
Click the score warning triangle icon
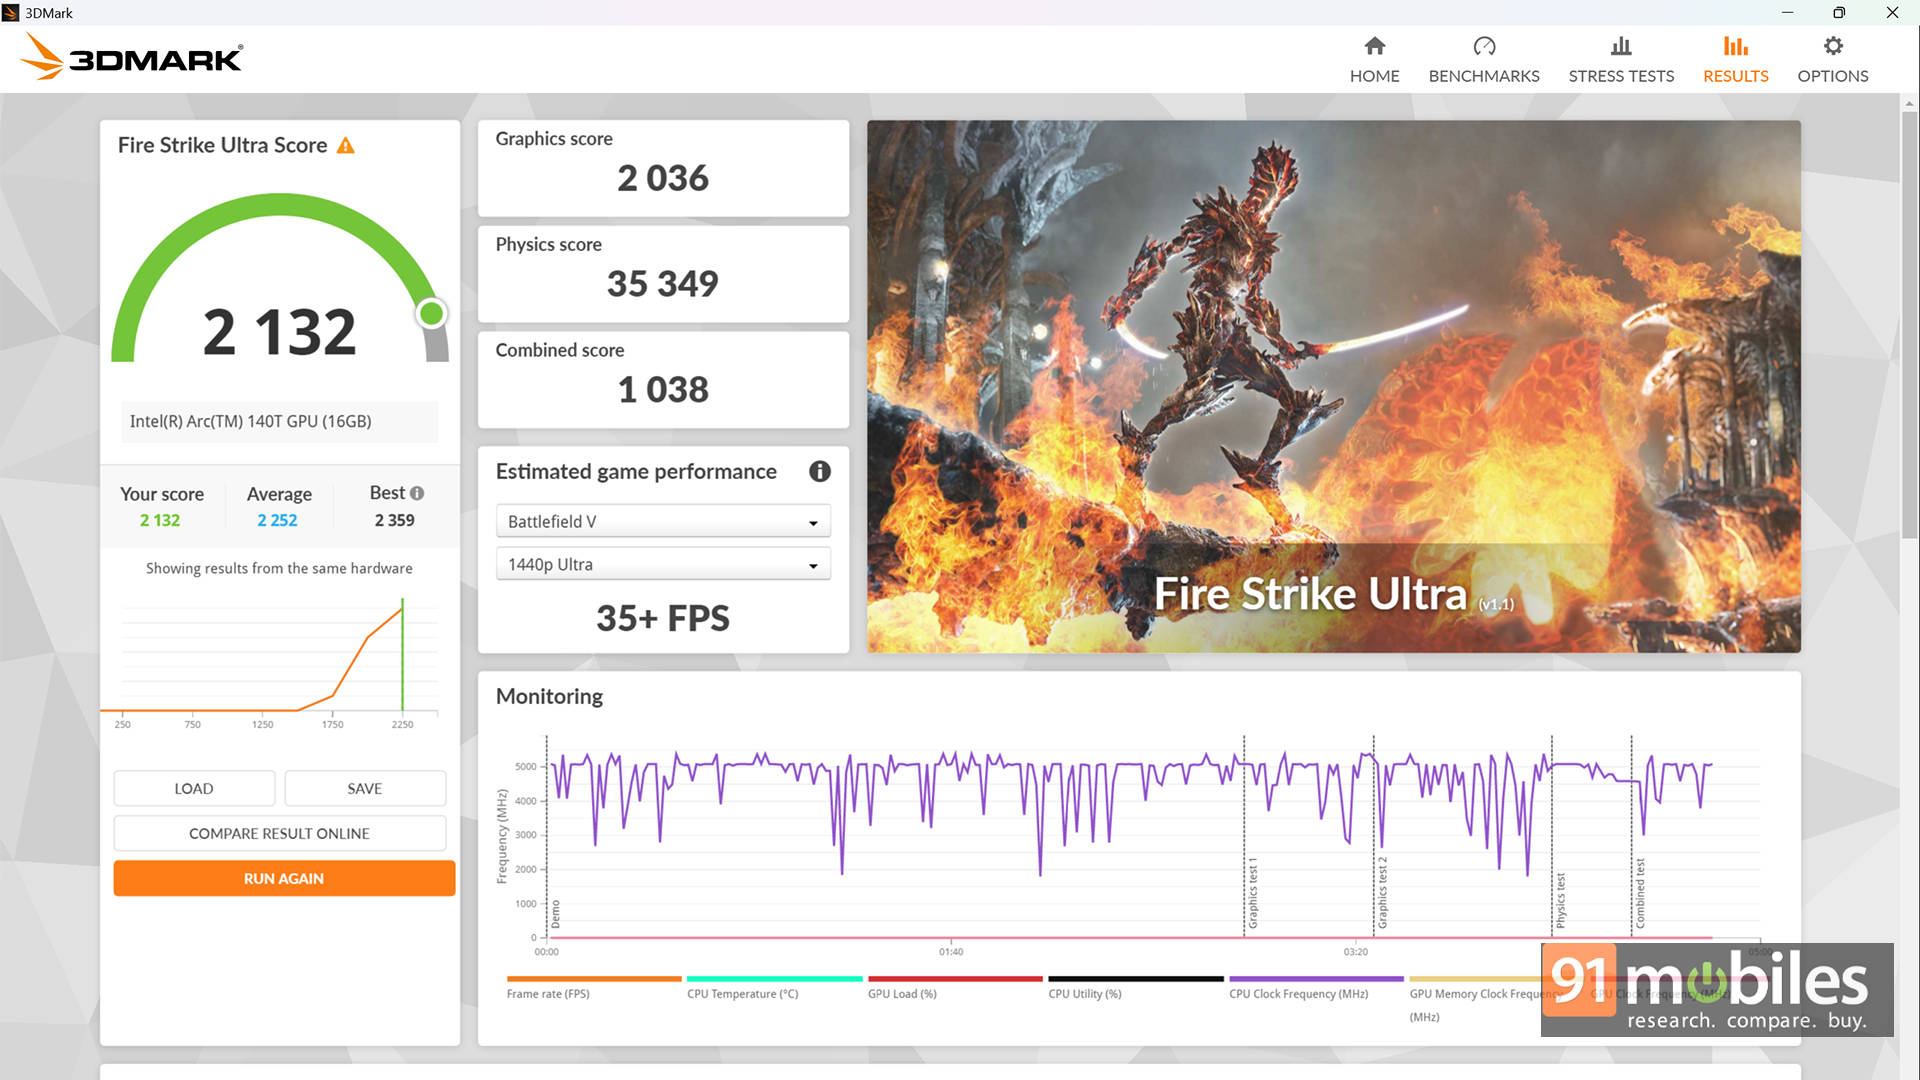point(346,146)
